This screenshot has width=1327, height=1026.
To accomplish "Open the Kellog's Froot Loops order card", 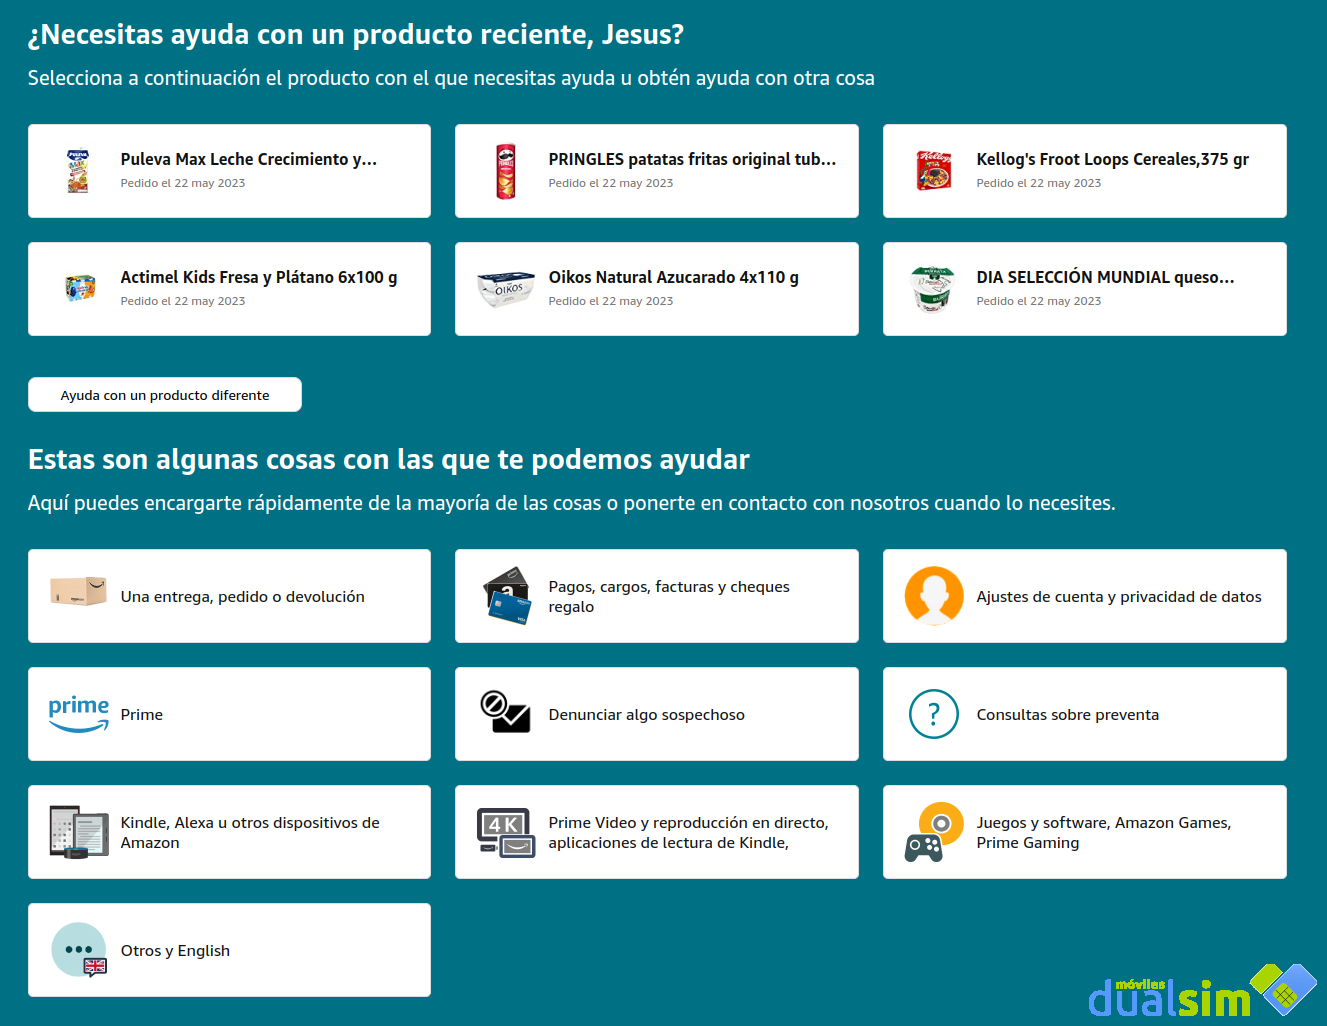I will point(1084,170).
